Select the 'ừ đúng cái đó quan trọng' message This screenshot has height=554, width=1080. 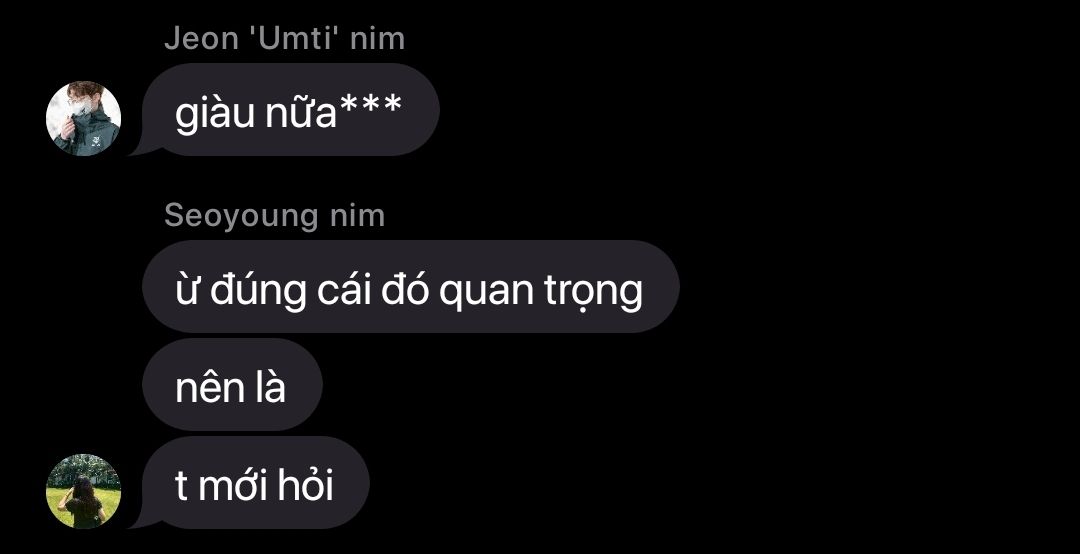[x=411, y=287]
